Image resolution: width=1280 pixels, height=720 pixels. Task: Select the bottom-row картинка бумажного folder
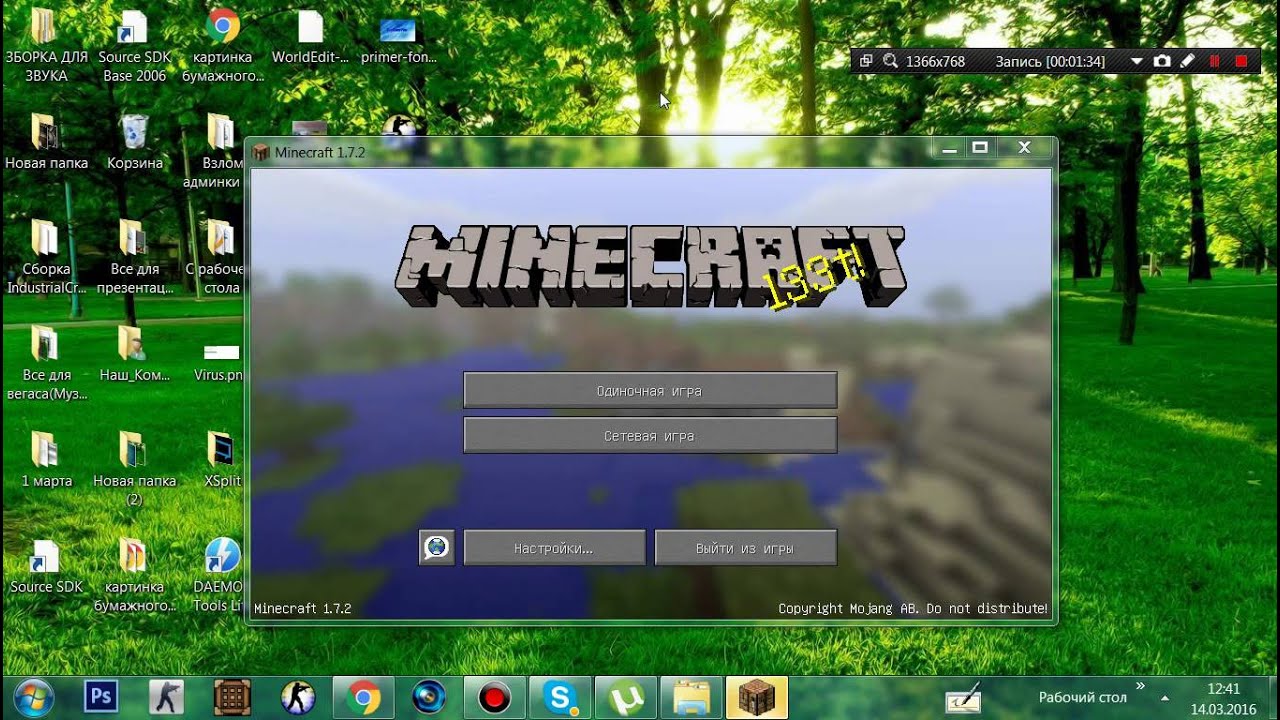pos(134,576)
